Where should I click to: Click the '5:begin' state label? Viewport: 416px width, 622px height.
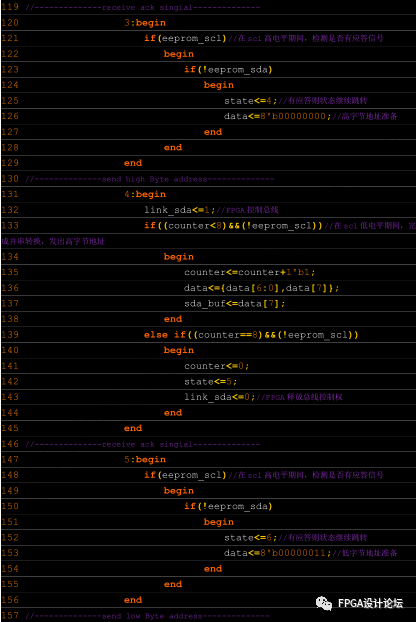[145, 459]
